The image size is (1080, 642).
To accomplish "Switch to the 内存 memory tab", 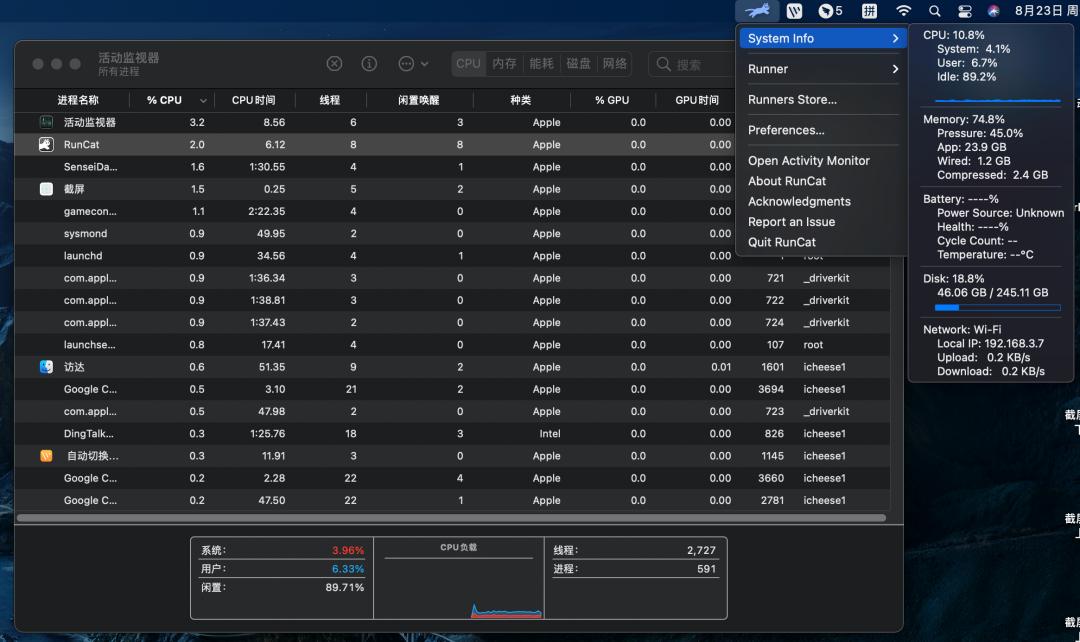I will 504,64.
